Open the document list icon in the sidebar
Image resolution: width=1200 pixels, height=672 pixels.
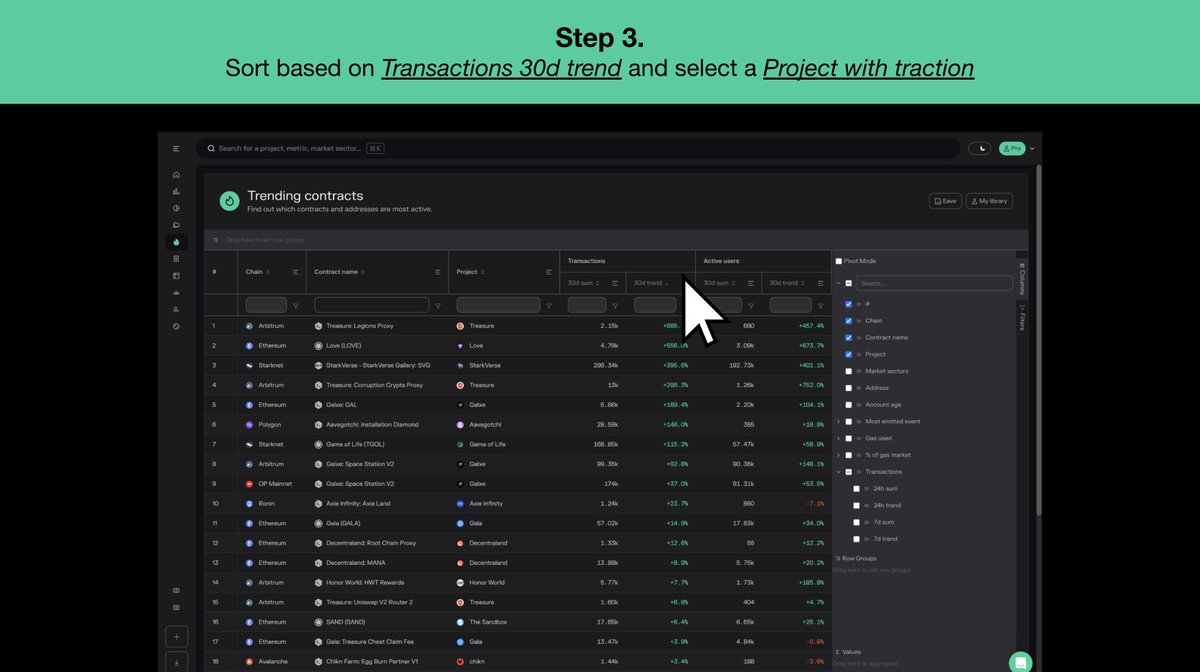click(x=176, y=259)
